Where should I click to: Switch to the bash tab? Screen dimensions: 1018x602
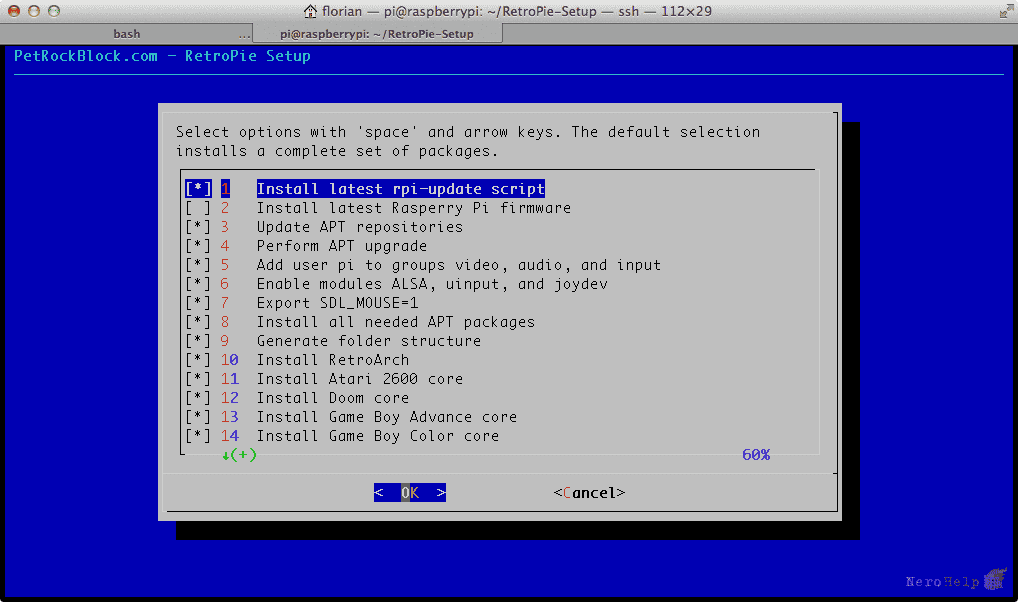(127, 34)
